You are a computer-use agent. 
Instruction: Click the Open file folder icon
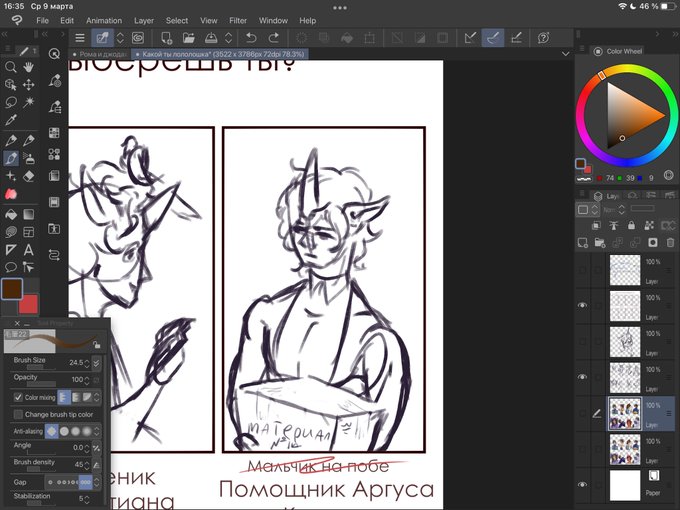(189, 38)
